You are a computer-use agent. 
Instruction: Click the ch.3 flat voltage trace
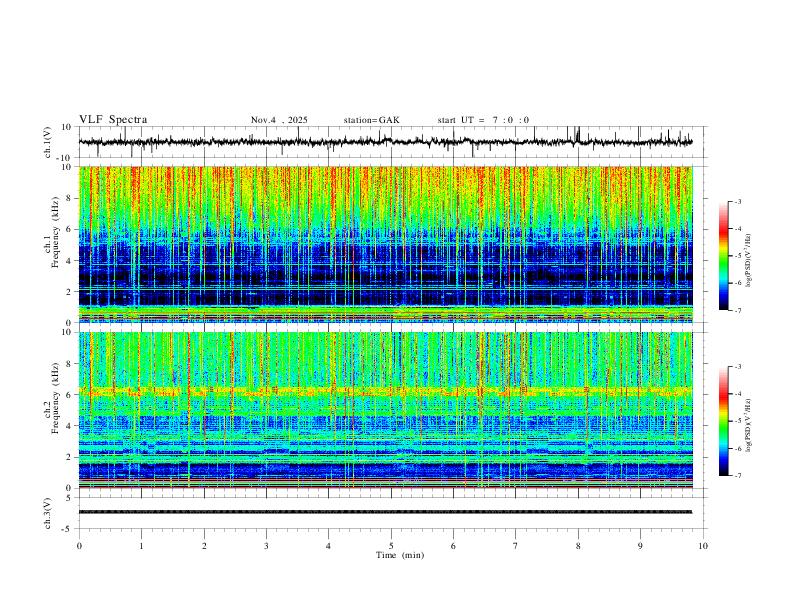tap(385, 512)
